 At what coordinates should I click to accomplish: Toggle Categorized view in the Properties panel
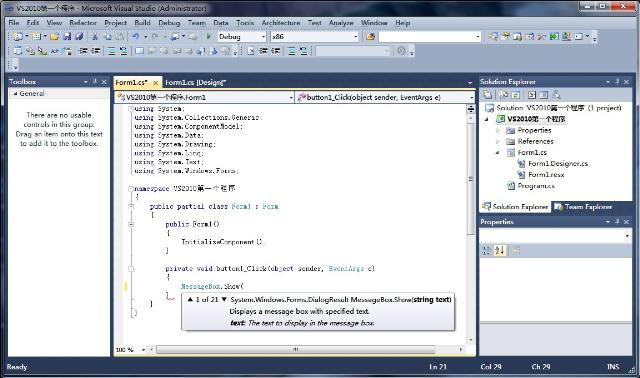[487, 250]
